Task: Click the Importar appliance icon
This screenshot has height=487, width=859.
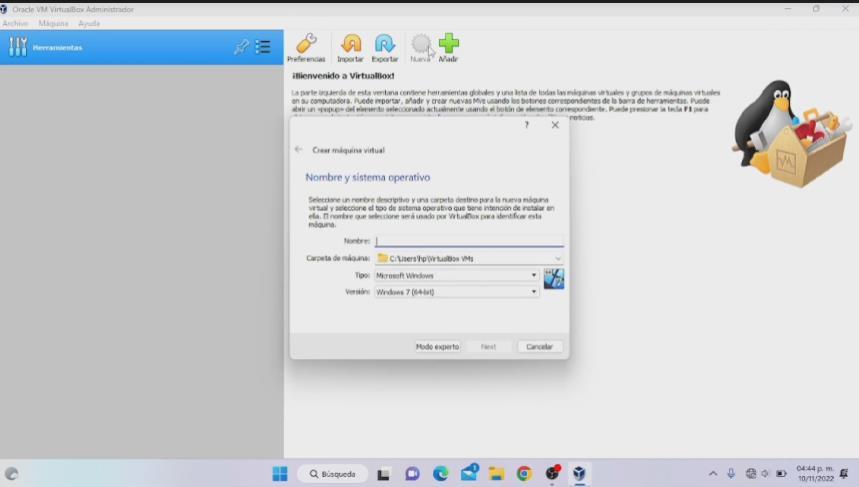Action: 350,48
